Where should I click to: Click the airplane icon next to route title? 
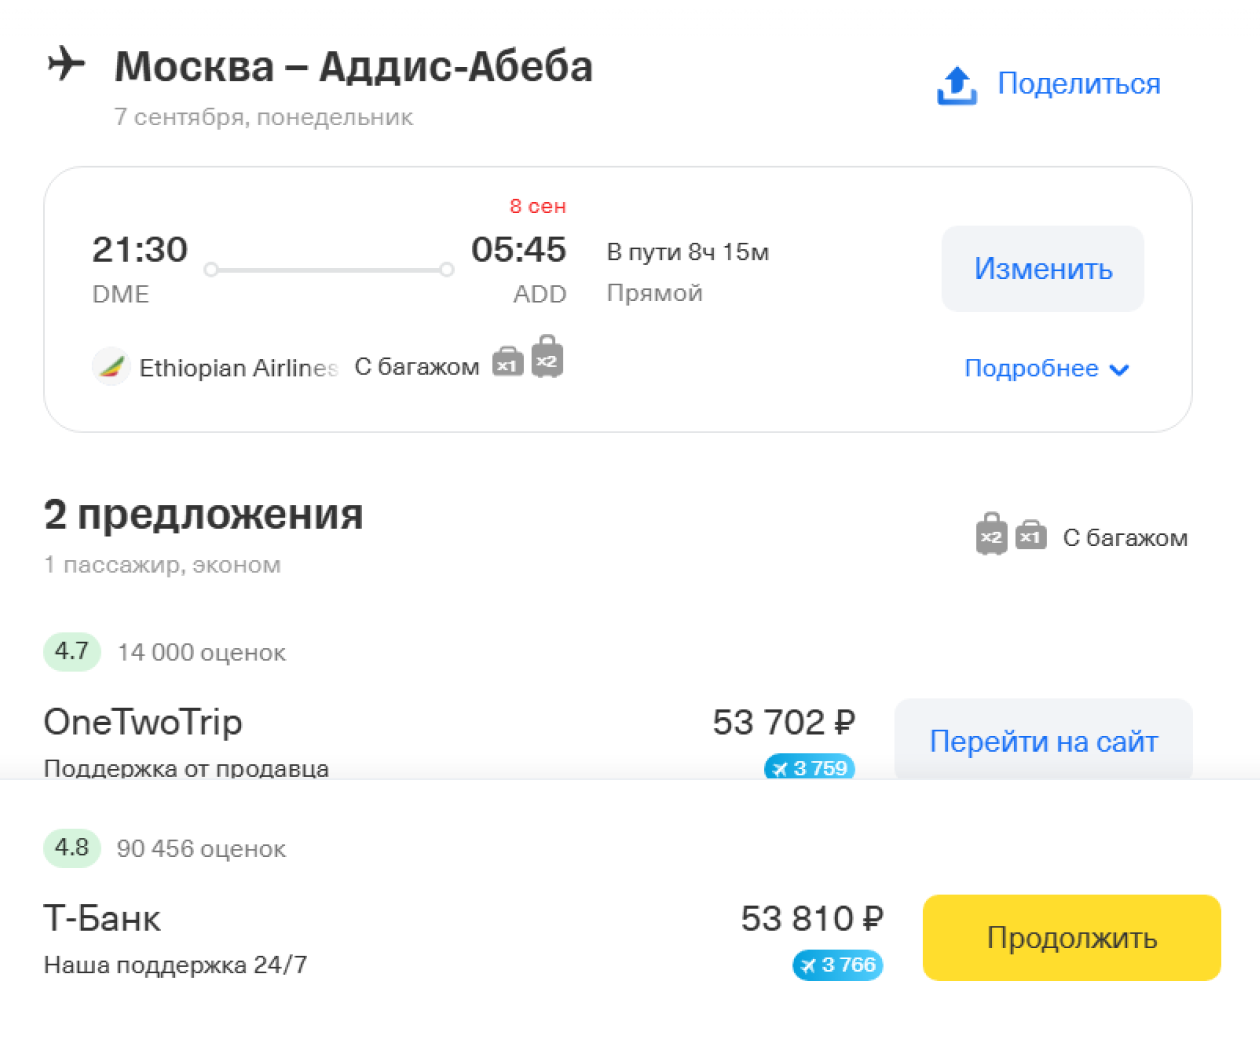pyautogui.click(x=66, y=64)
